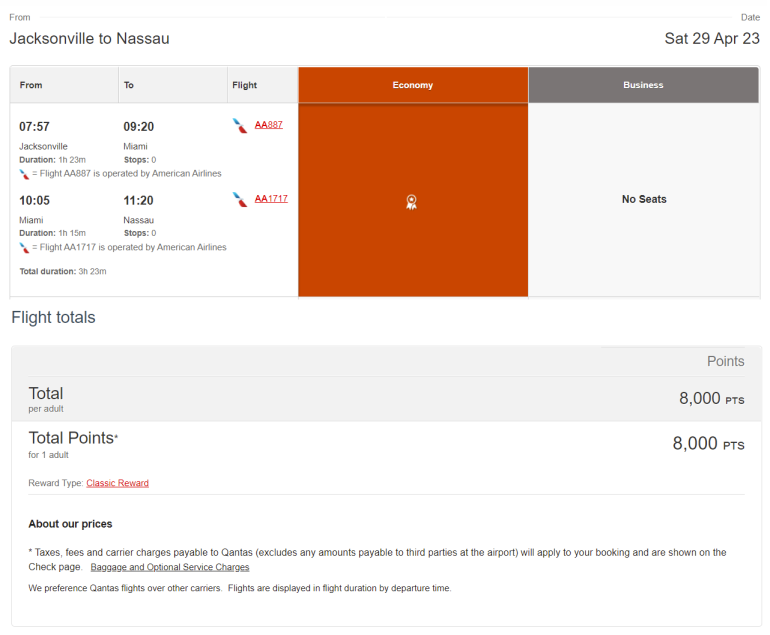Open Baggage and Optional Service Charges link

[x=170, y=567]
